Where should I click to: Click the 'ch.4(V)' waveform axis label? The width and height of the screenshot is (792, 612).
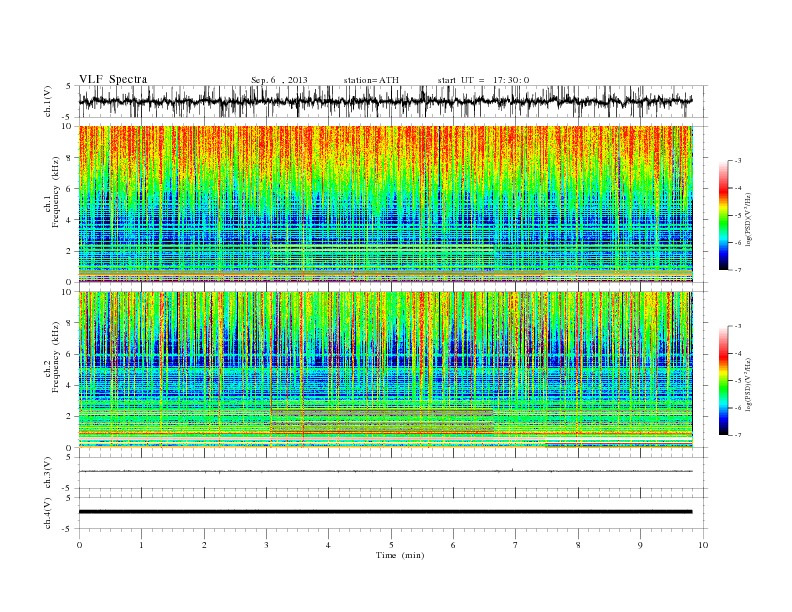(x=48, y=513)
